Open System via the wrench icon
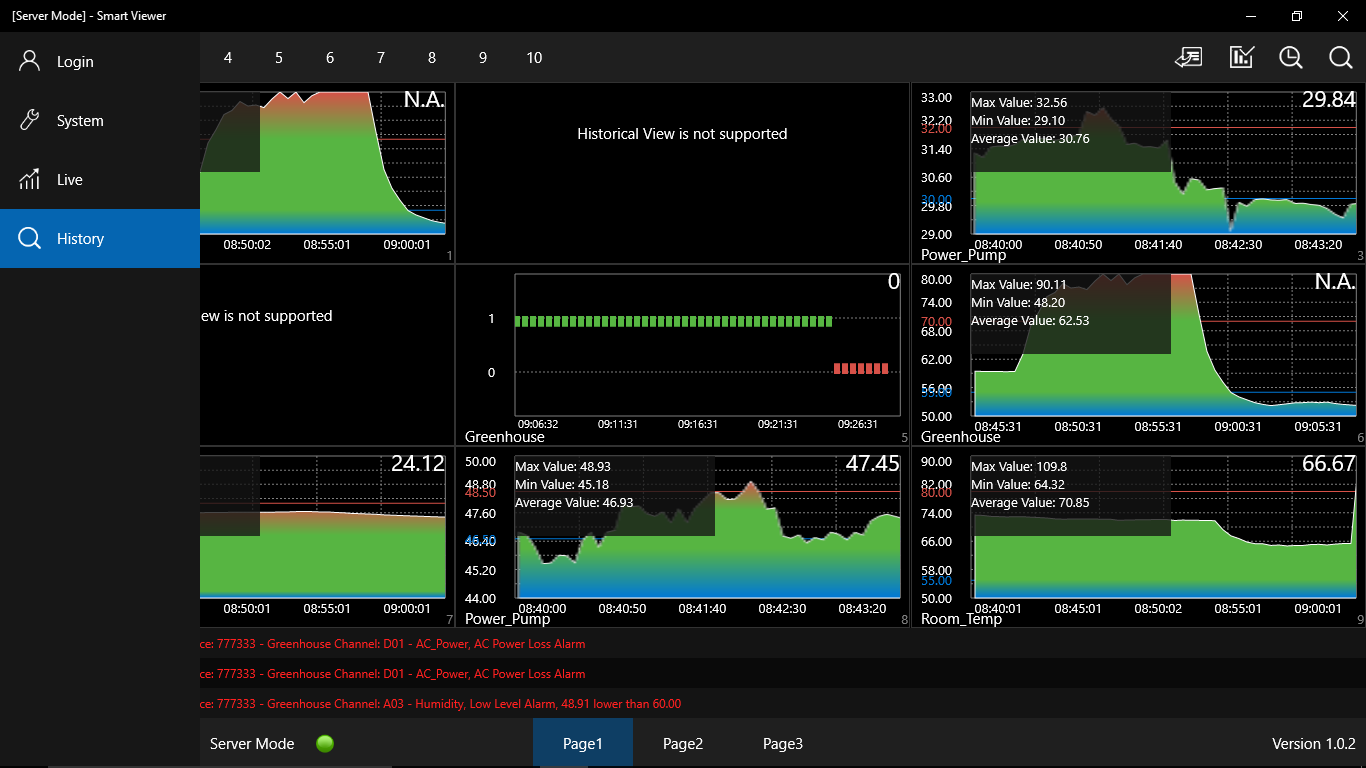Image resolution: width=1366 pixels, height=768 pixels. [30, 120]
